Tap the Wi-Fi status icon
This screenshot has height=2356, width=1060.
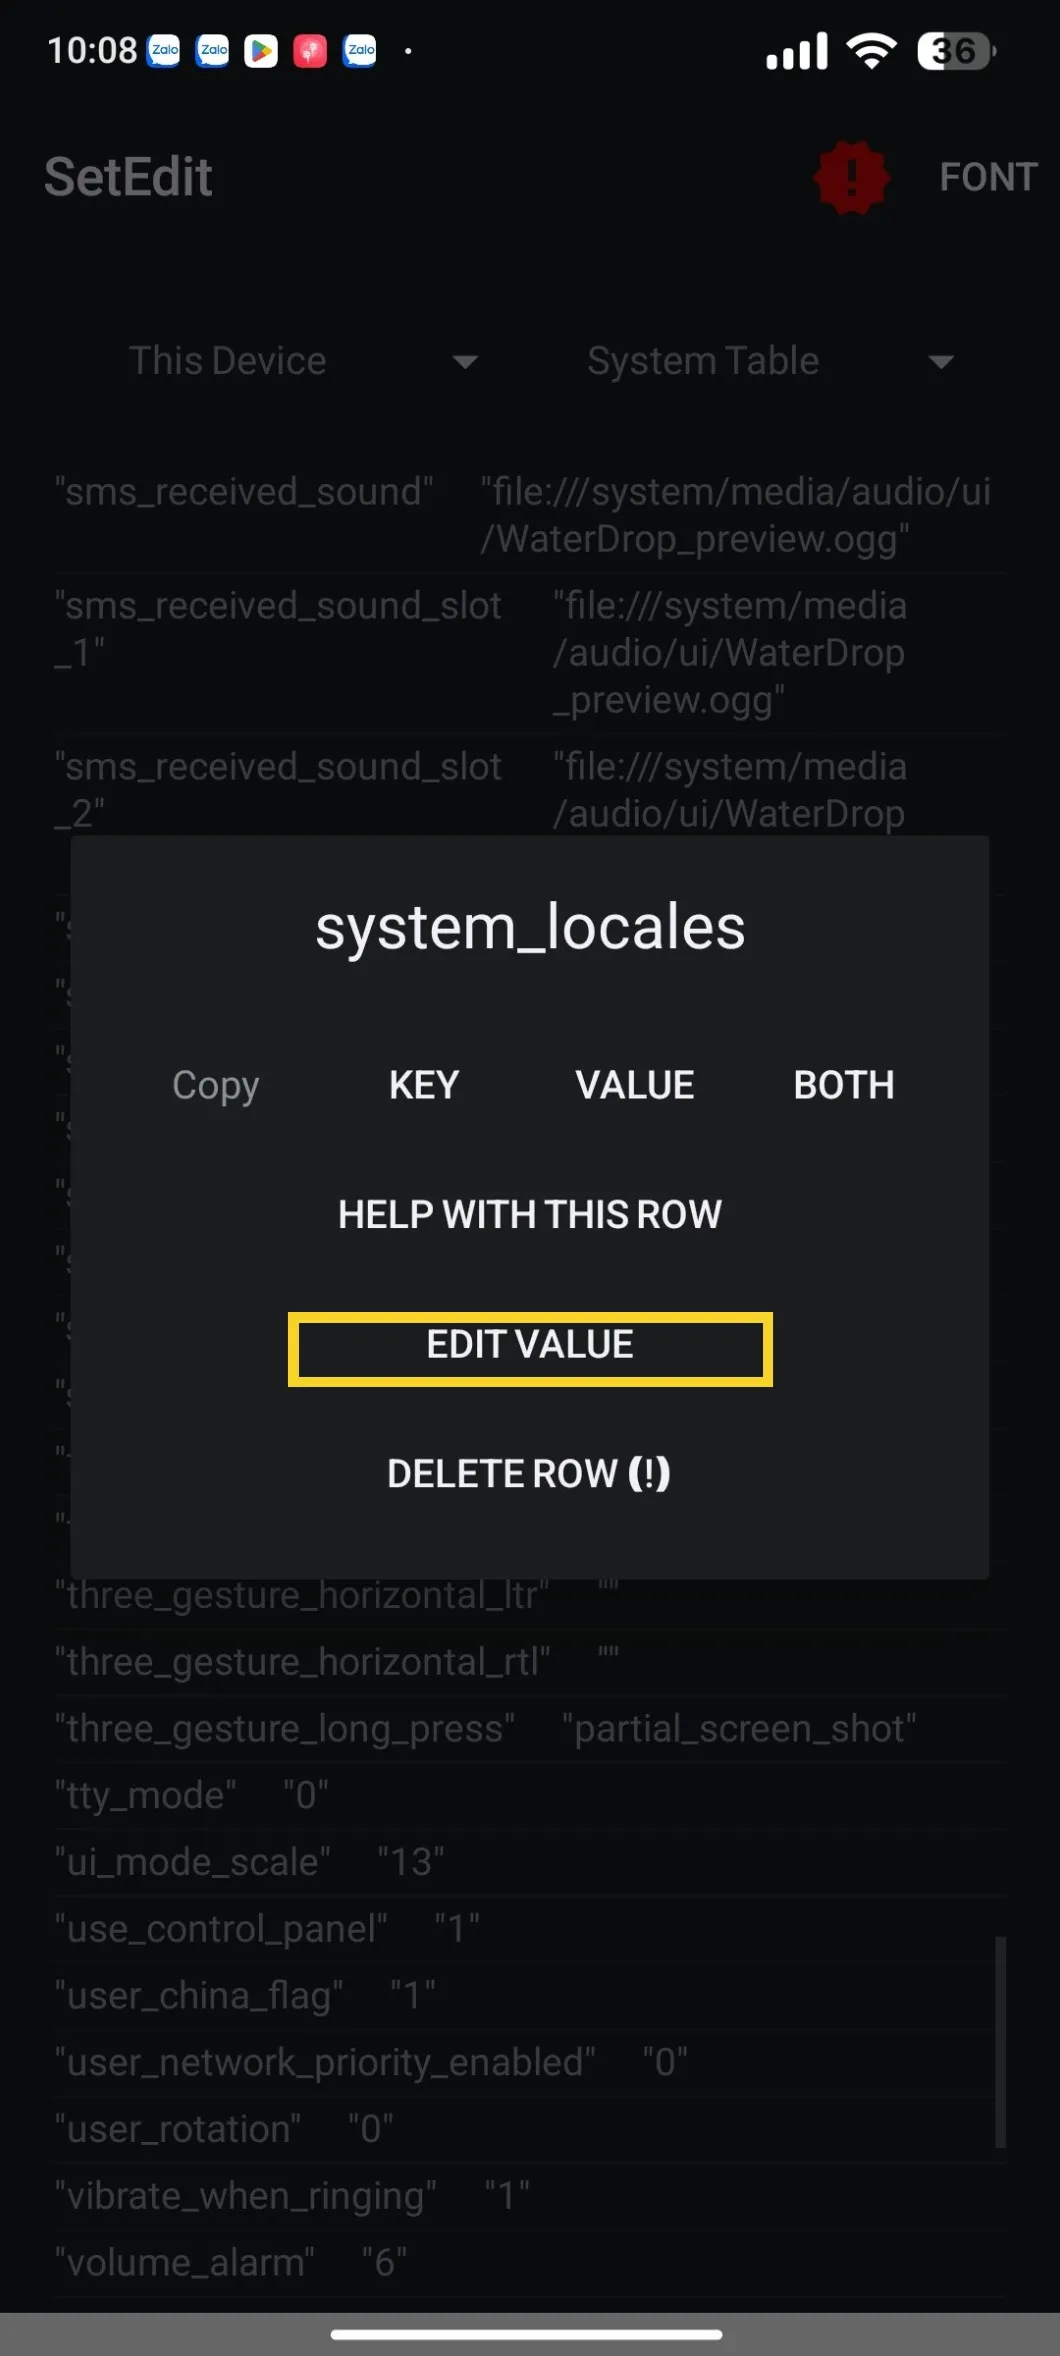click(871, 50)
